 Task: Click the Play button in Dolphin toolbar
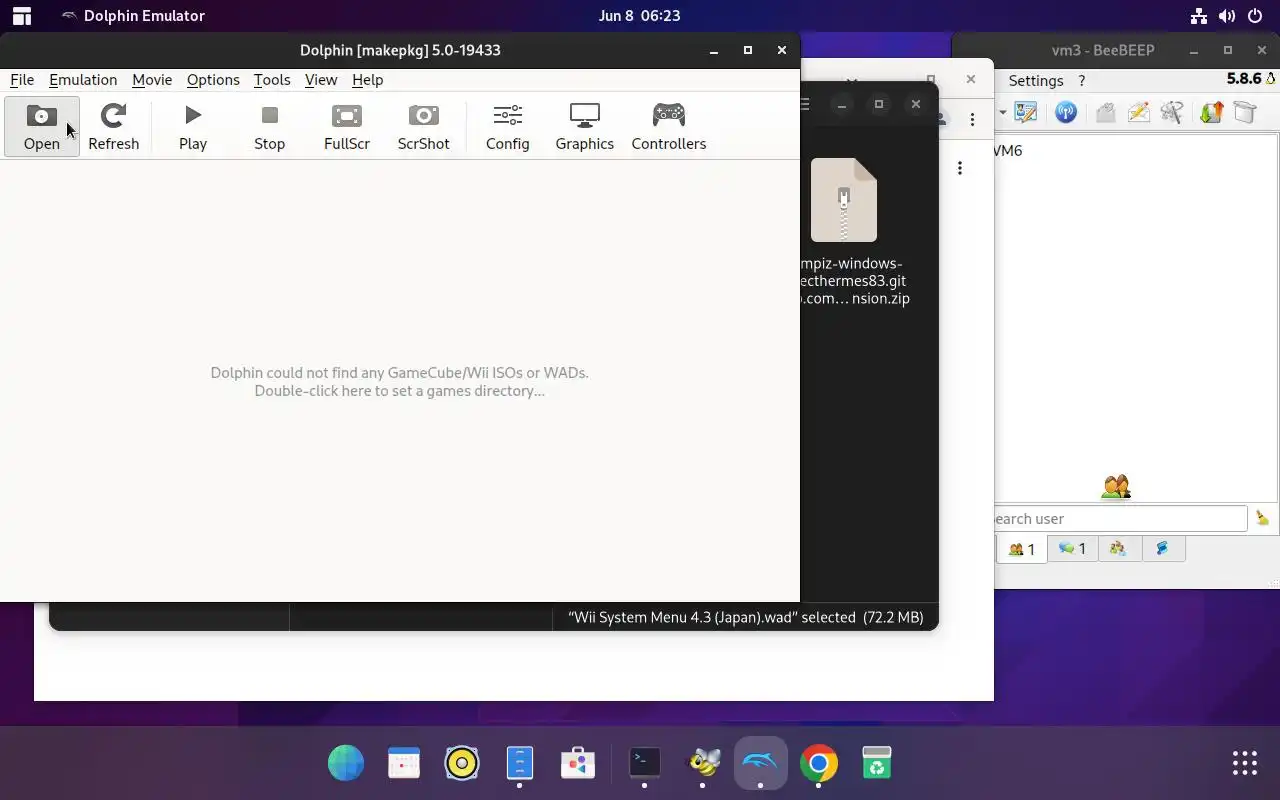[193, 126]
